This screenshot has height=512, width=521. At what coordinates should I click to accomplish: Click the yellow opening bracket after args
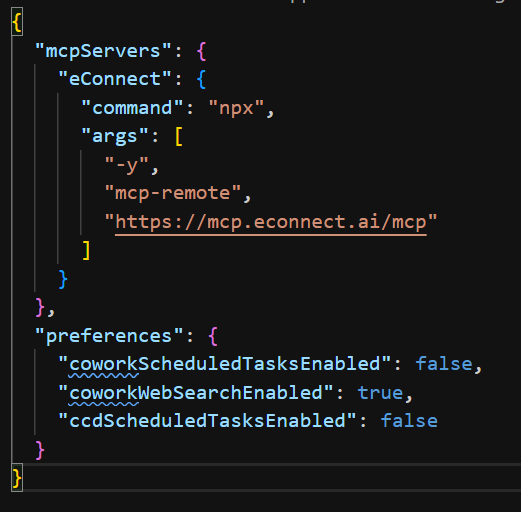[179, 136]
